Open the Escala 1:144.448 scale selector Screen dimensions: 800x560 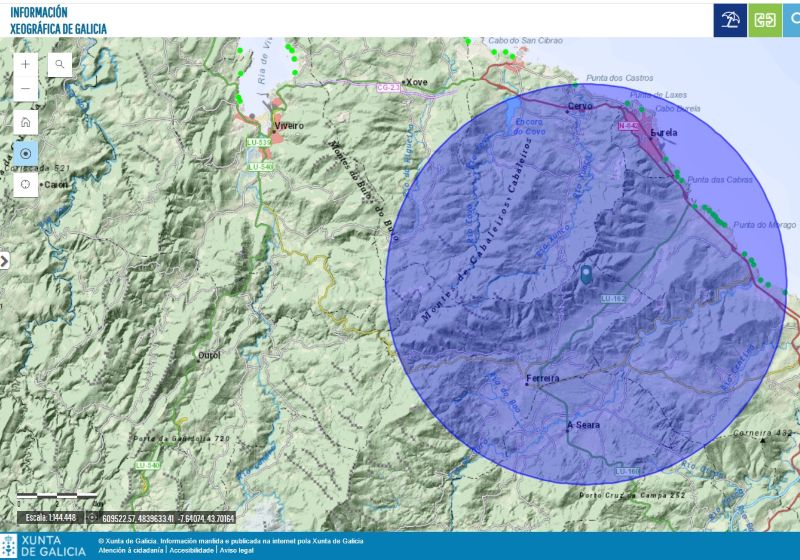(50, 518)
